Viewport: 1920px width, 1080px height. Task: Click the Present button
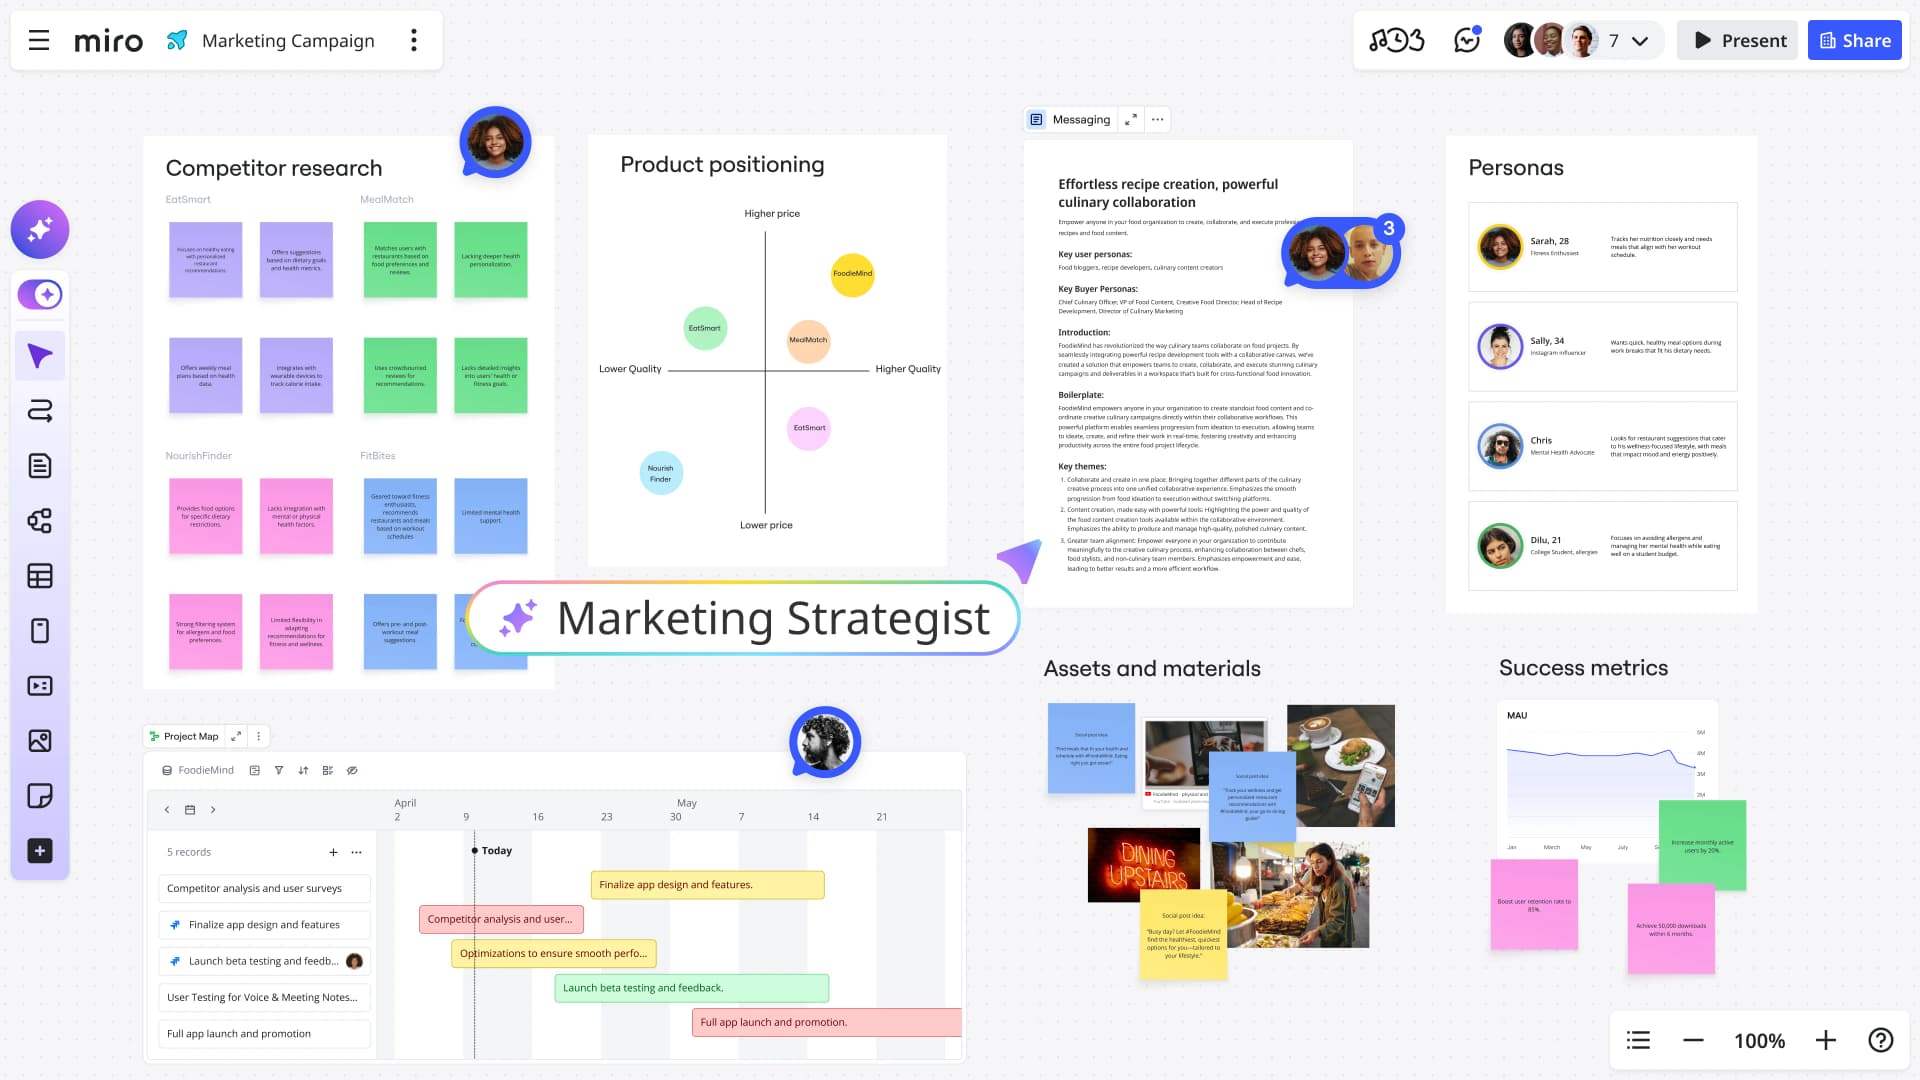[x=1738, y=40]
